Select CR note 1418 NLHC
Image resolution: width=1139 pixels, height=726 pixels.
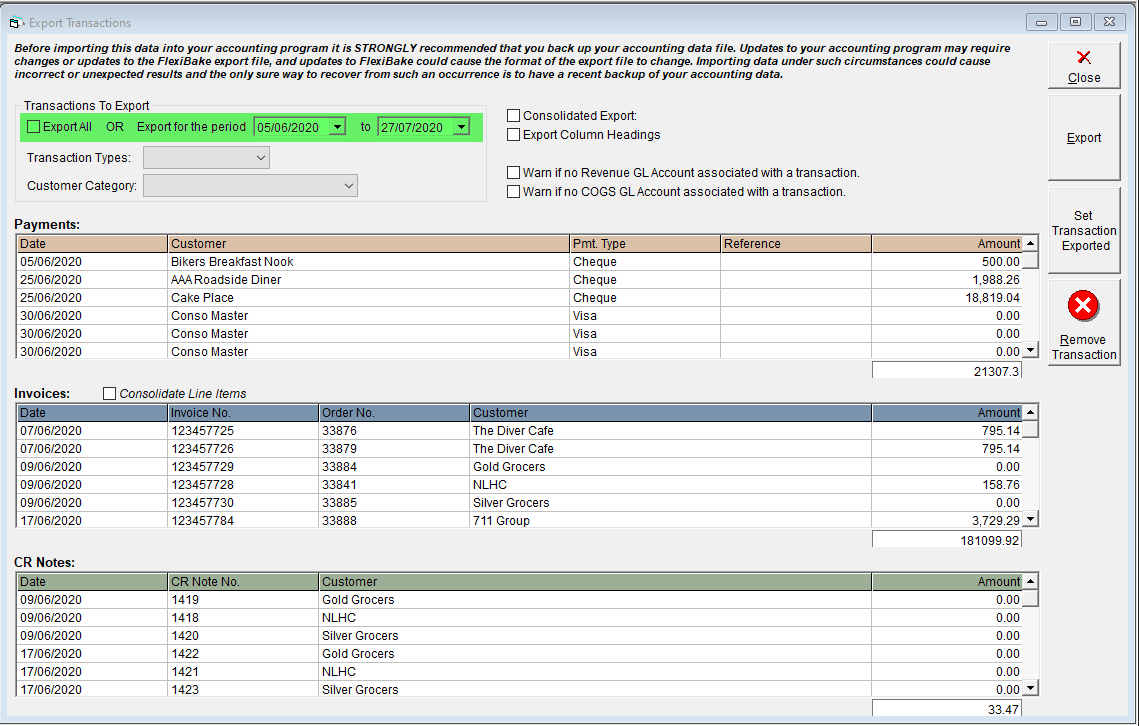[x=519, y=618]
